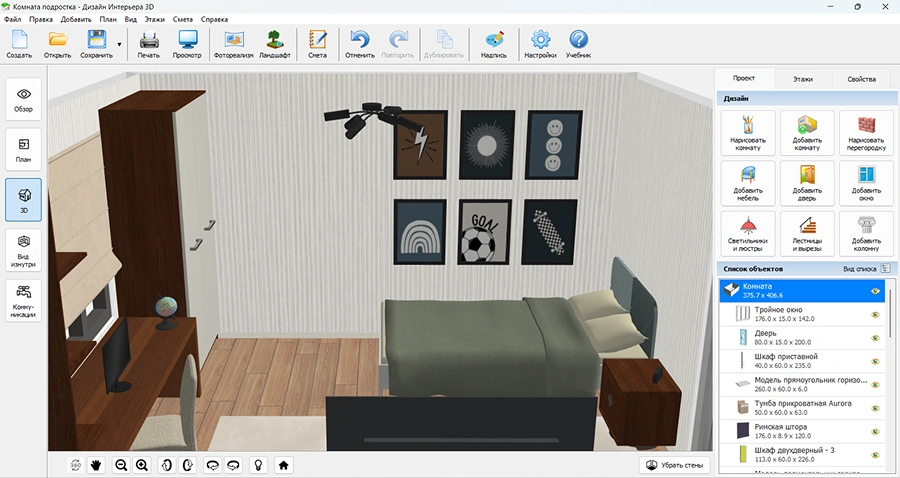
Task: Click the Добавить мебель button
Action: point(748,180)
